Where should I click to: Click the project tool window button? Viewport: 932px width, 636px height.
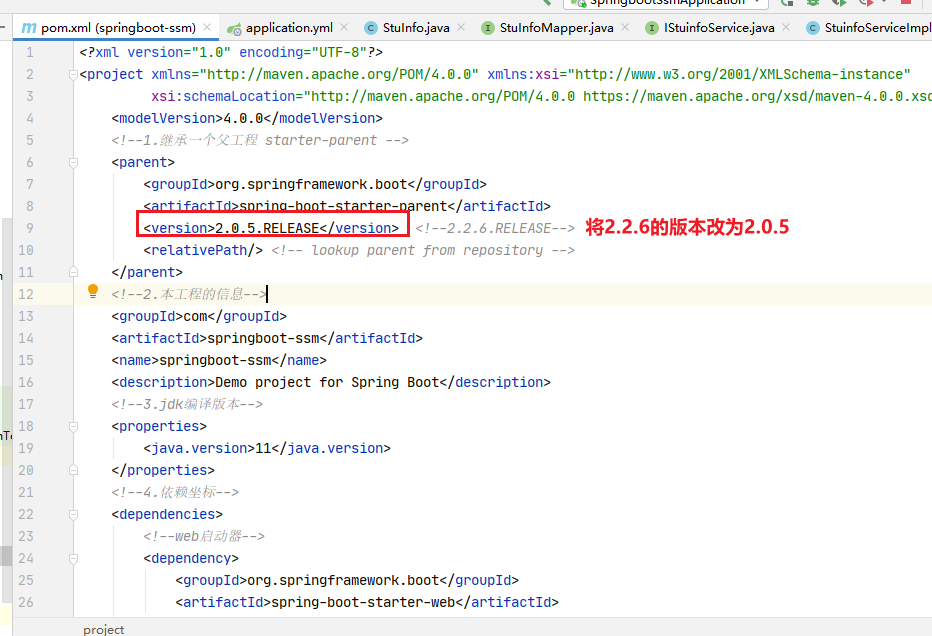click(x=104, y=629)
